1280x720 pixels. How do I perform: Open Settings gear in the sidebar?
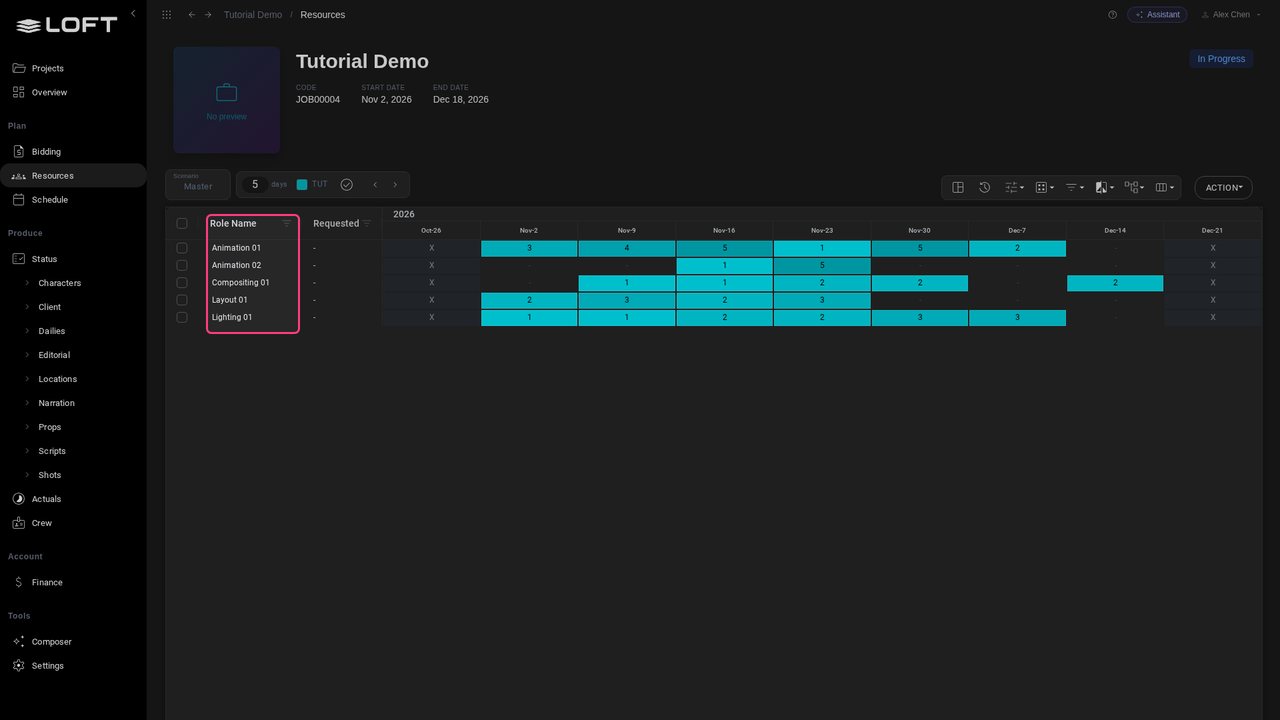73,666
